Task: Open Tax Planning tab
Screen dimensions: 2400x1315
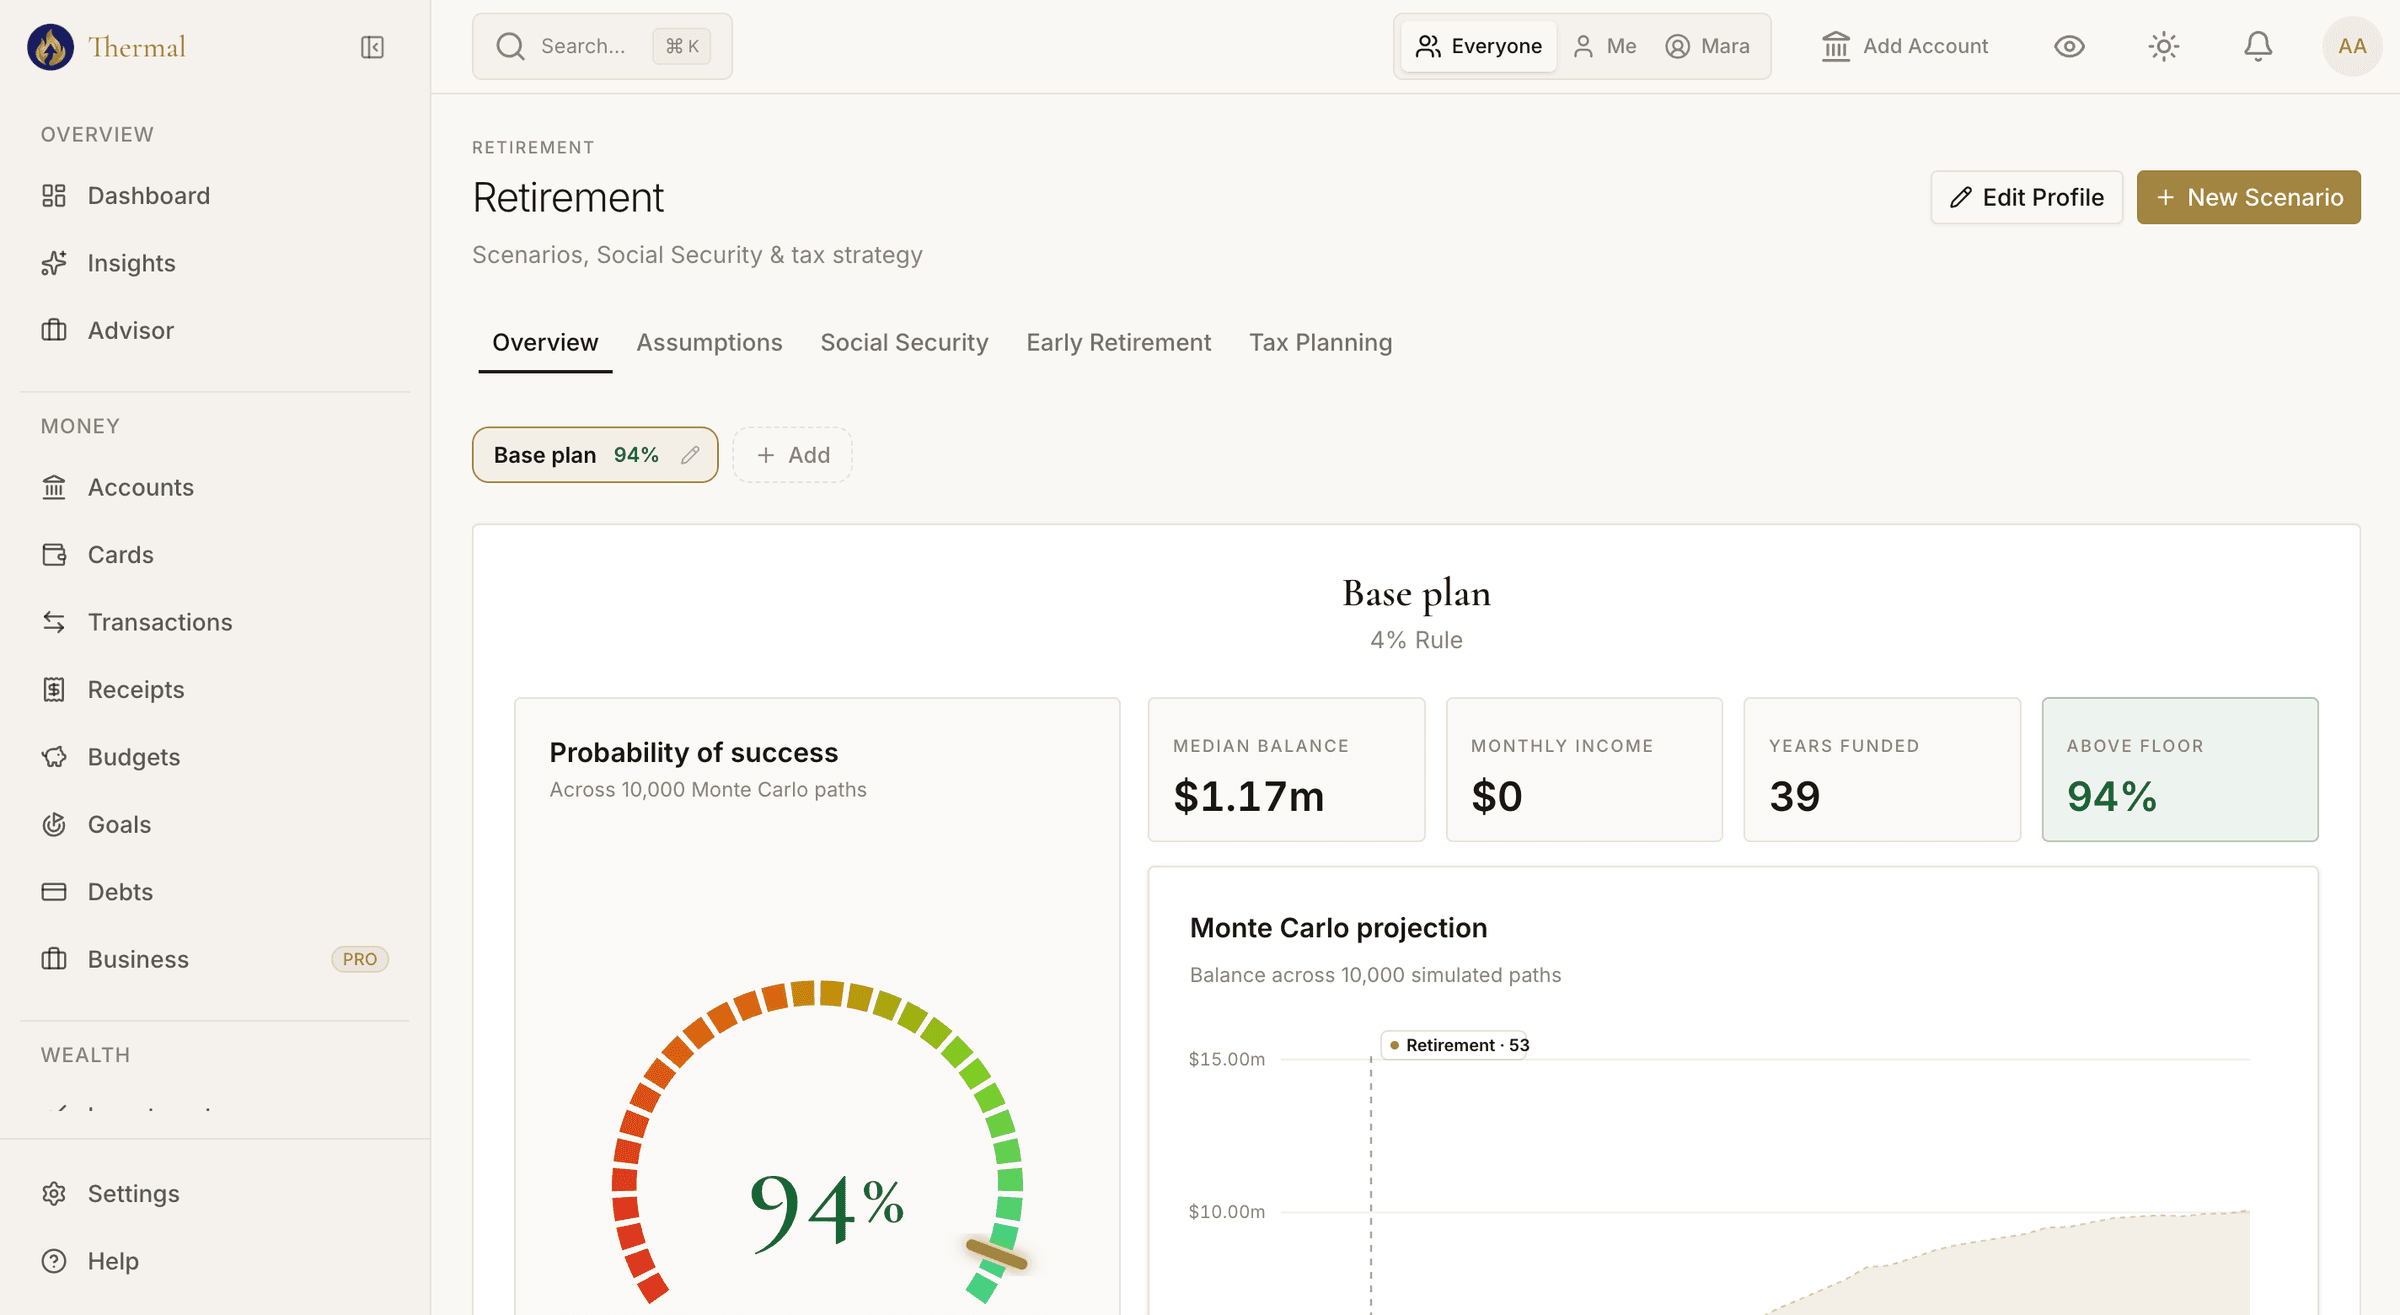Action: (1320, 343)
